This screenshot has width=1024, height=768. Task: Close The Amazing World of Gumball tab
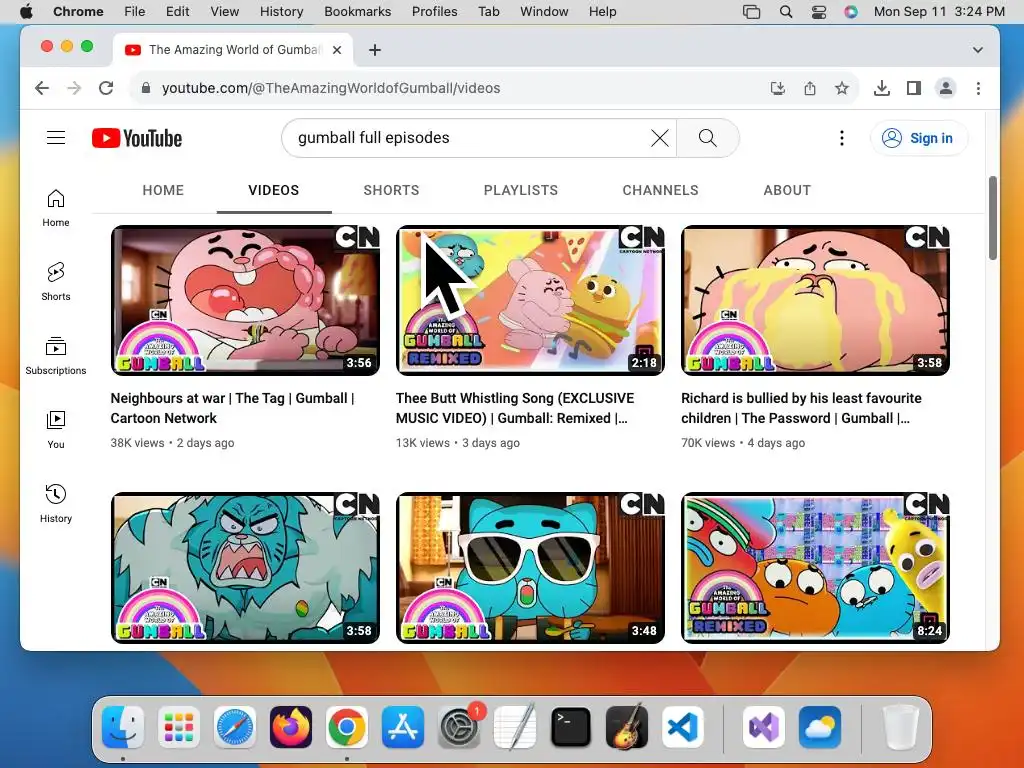coord(337,50)
